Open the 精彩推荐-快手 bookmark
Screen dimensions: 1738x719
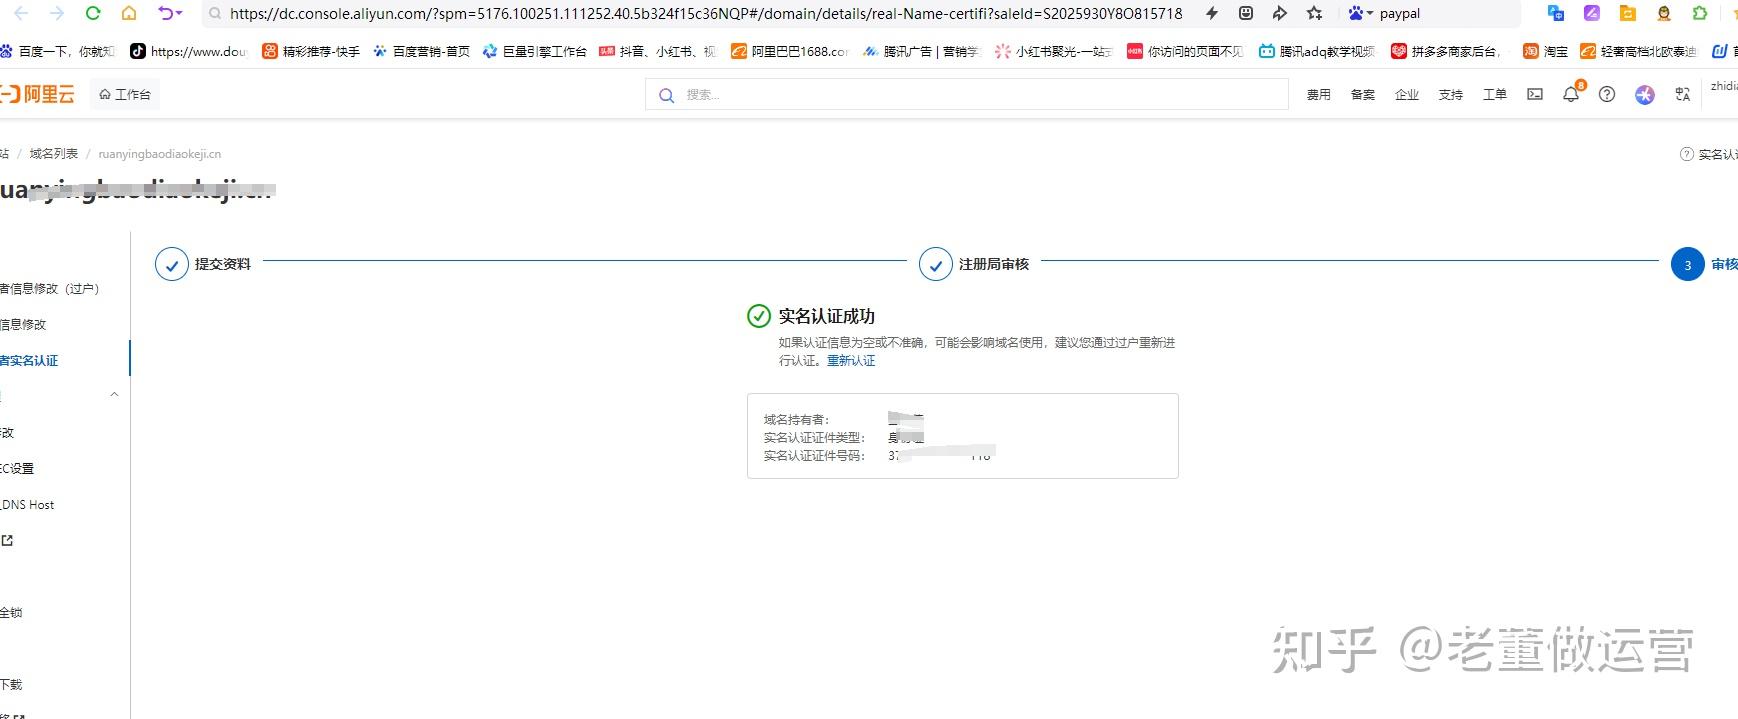click(311, 51)
